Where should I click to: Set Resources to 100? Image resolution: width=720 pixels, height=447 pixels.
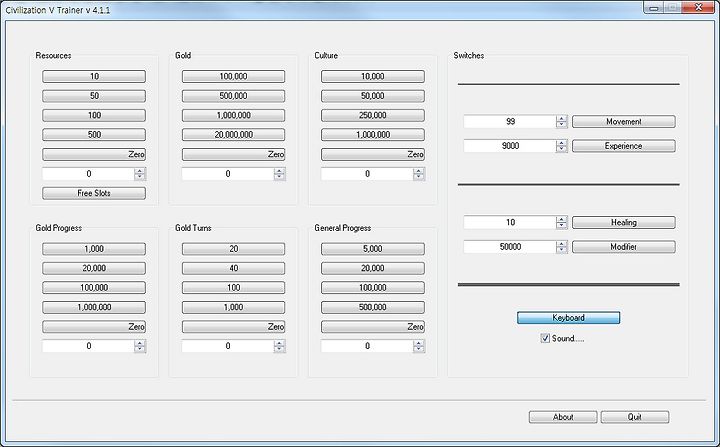pyautogui.click(x=94, y=115)
